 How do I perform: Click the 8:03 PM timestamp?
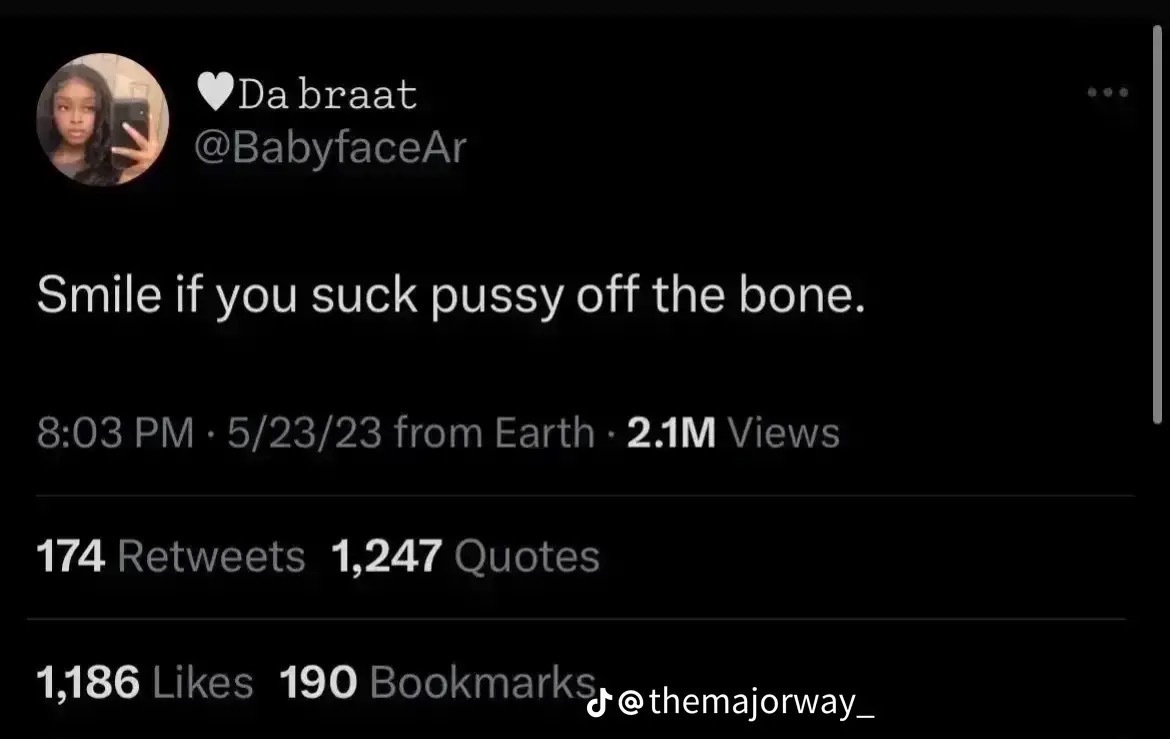[x=115, y=433]
